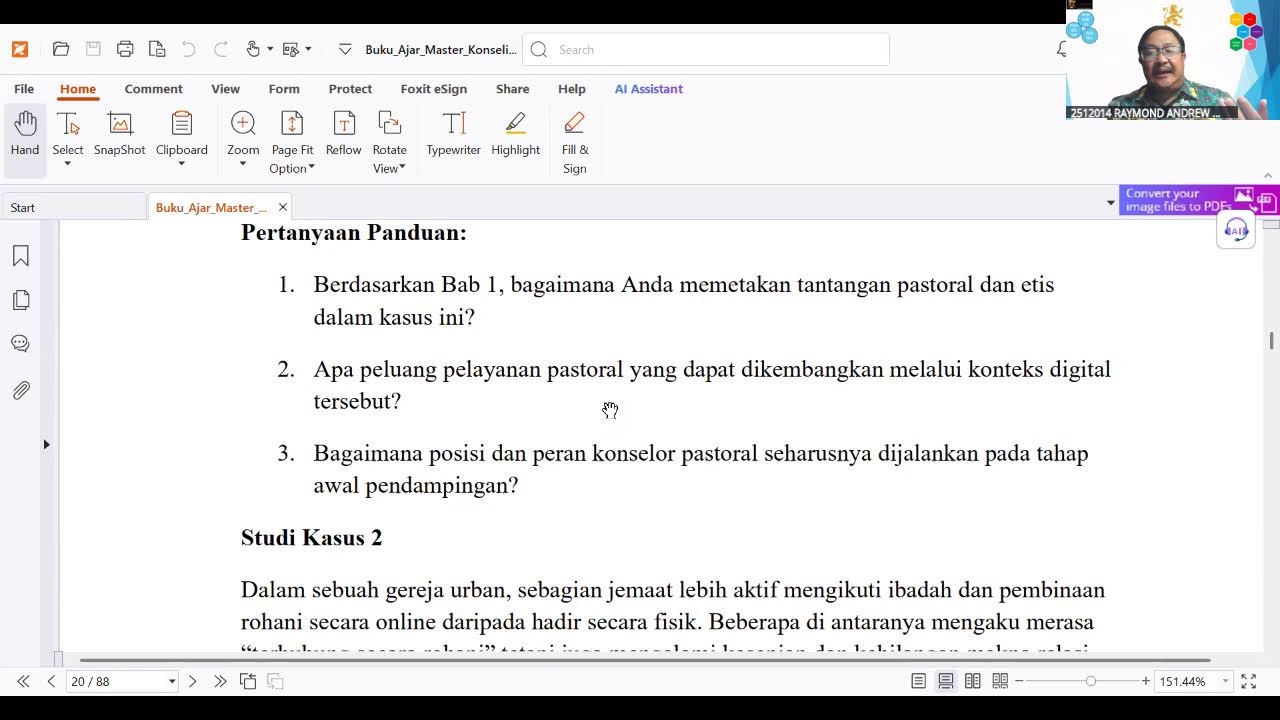Open the Protect ribbon tab
This screenshot has width=1280, height=720.
click(x=350, y=89)
